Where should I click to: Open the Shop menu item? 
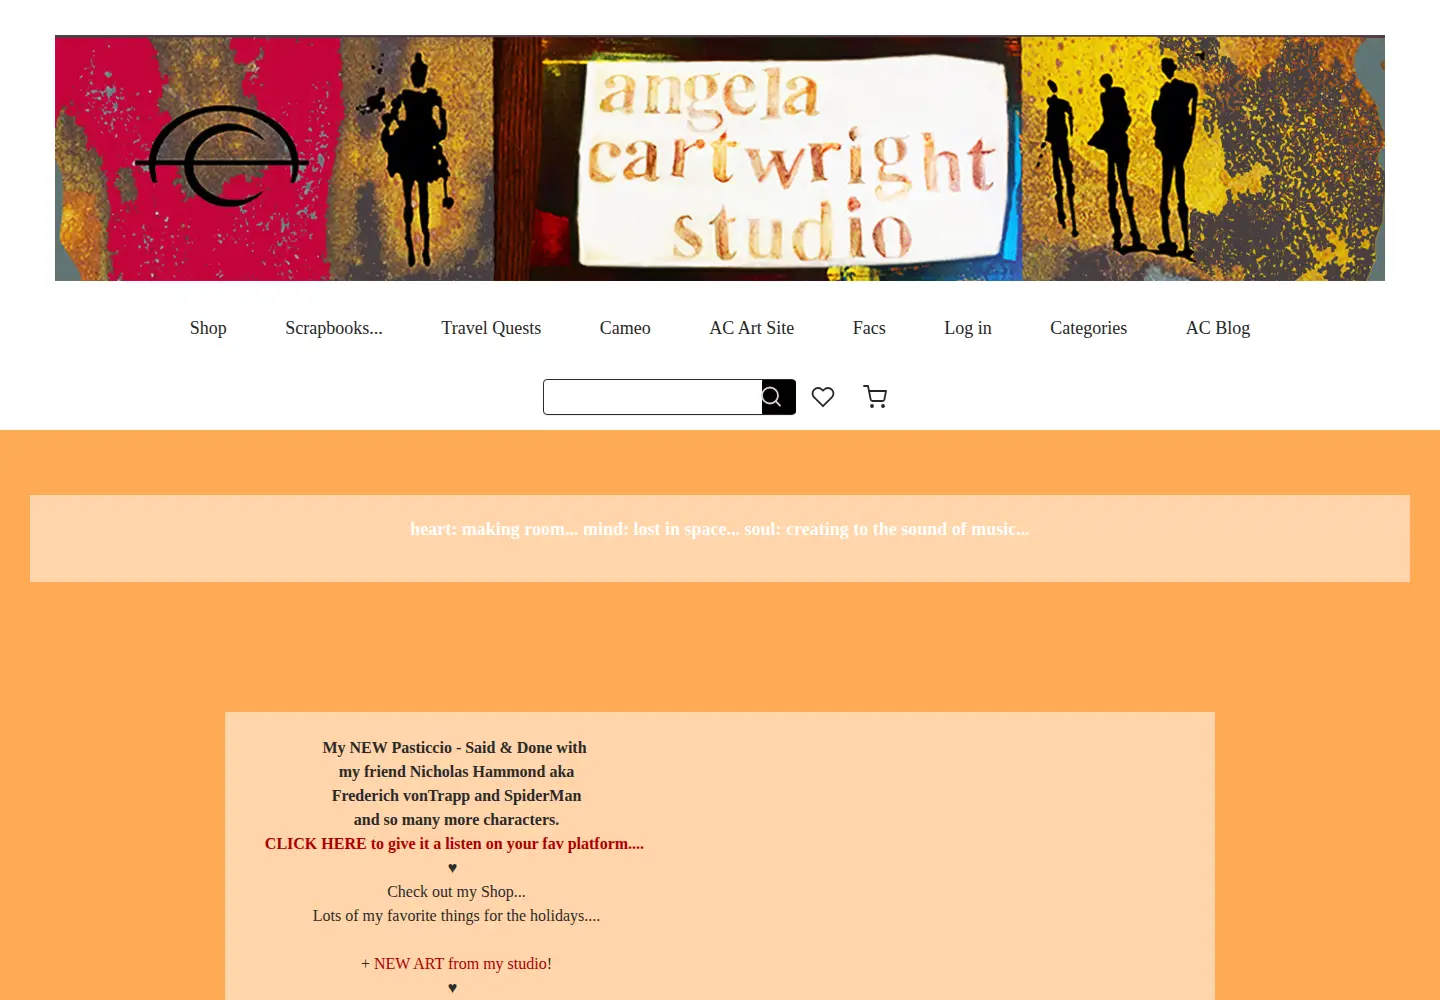[208, 328]
